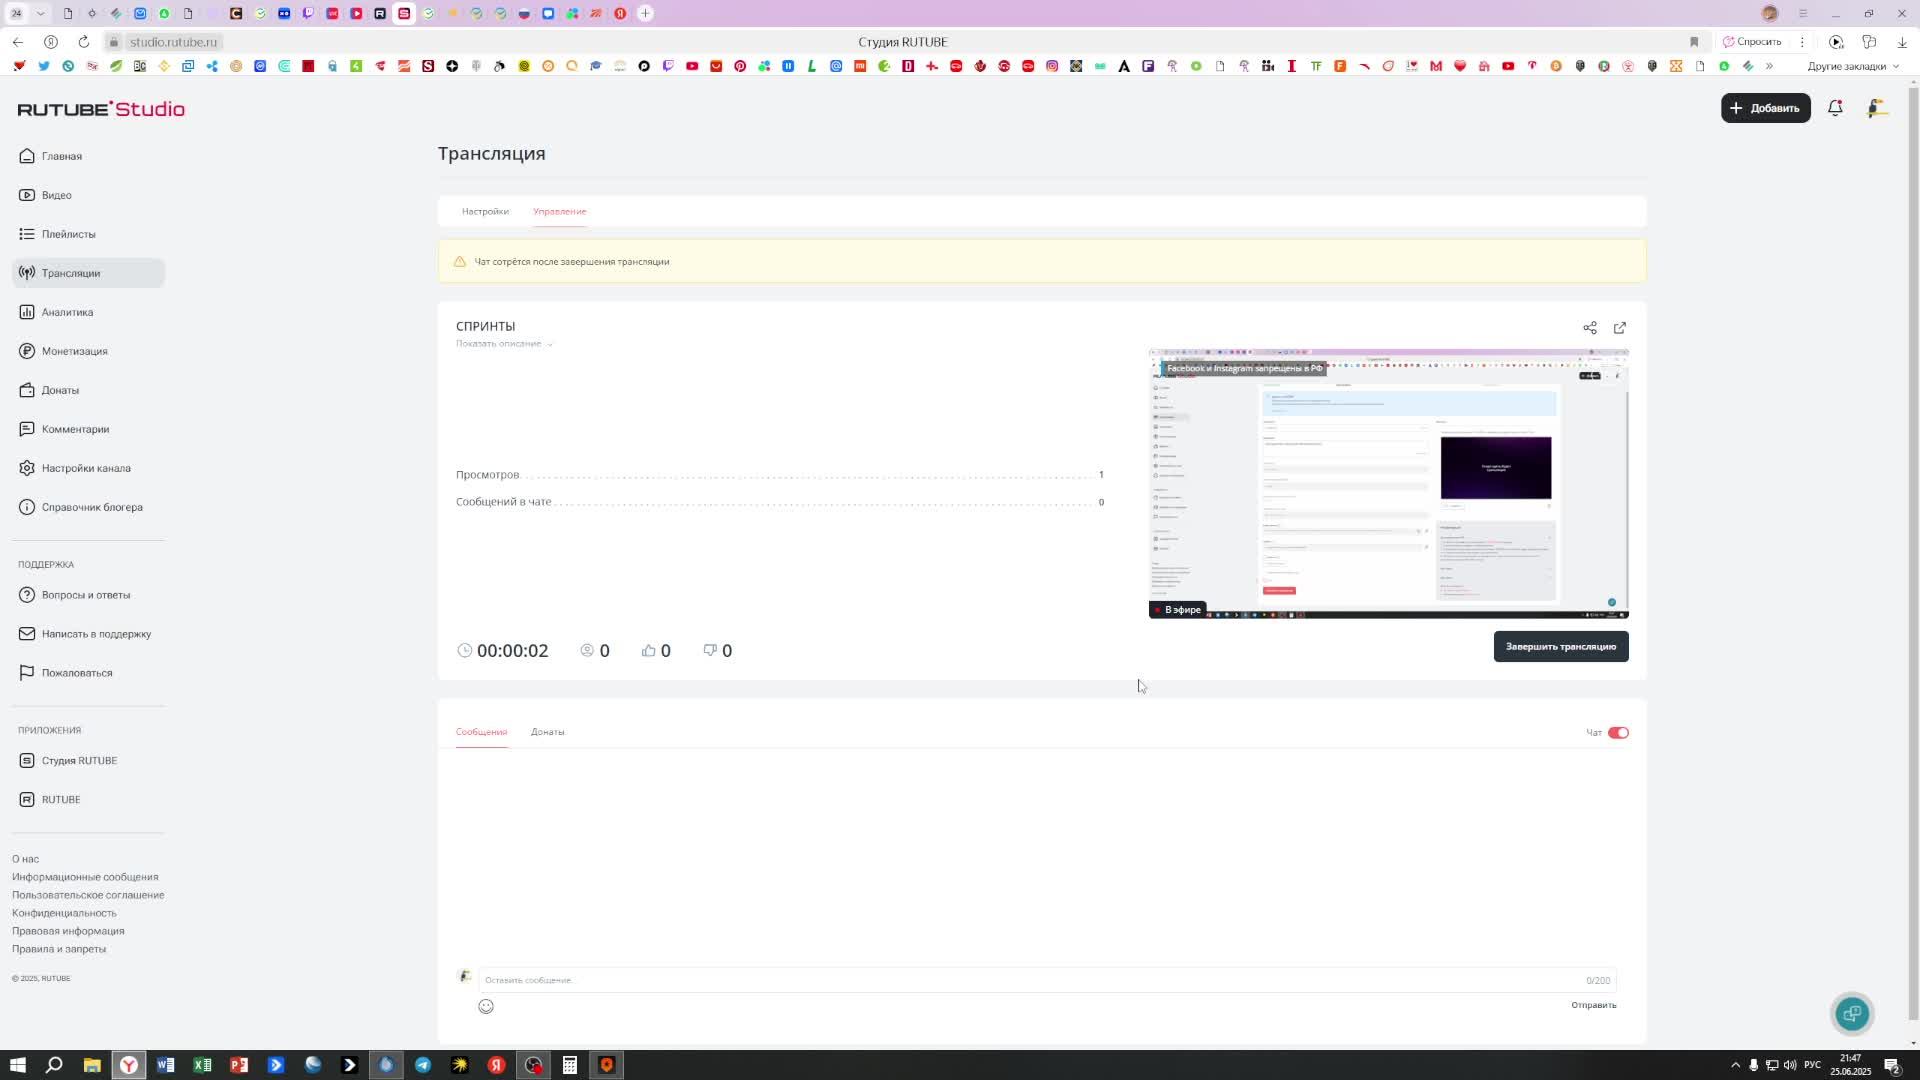Open Монетизация in the sidebar
The image size is (1920, 1080).
coord(74,351)
